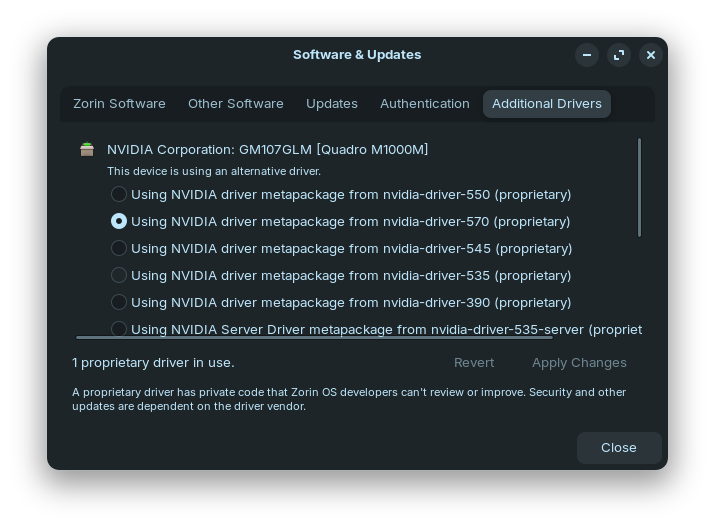
Task: Switch to the Other Software tab
Action: tap(236, 104)
